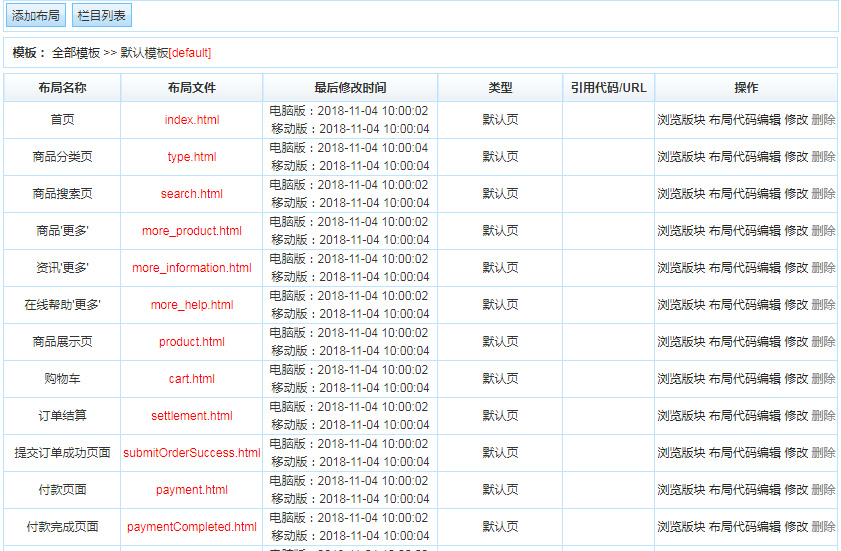Select the 订单结算 layout name cell

pos(62,416)
